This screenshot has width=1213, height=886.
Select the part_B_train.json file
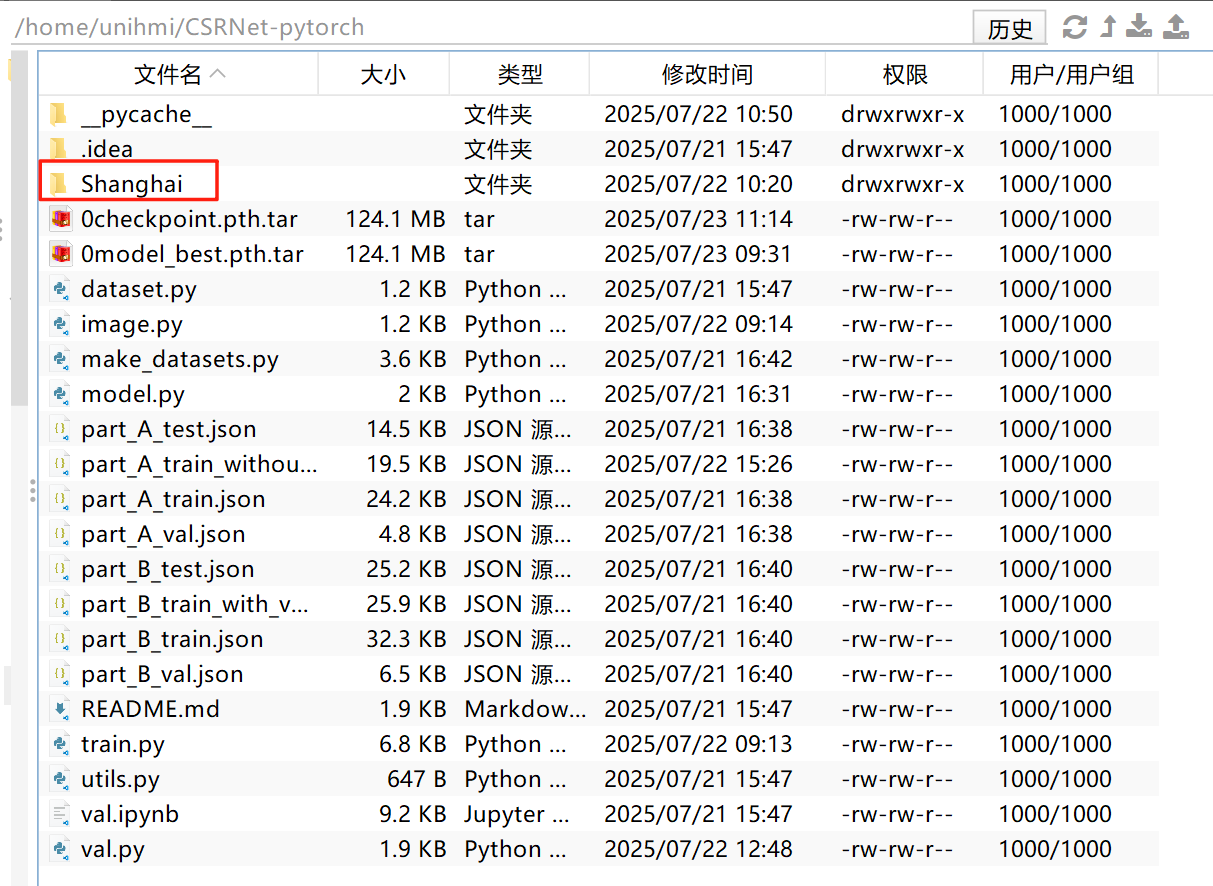pyautogui.click(x=172, y=639)
